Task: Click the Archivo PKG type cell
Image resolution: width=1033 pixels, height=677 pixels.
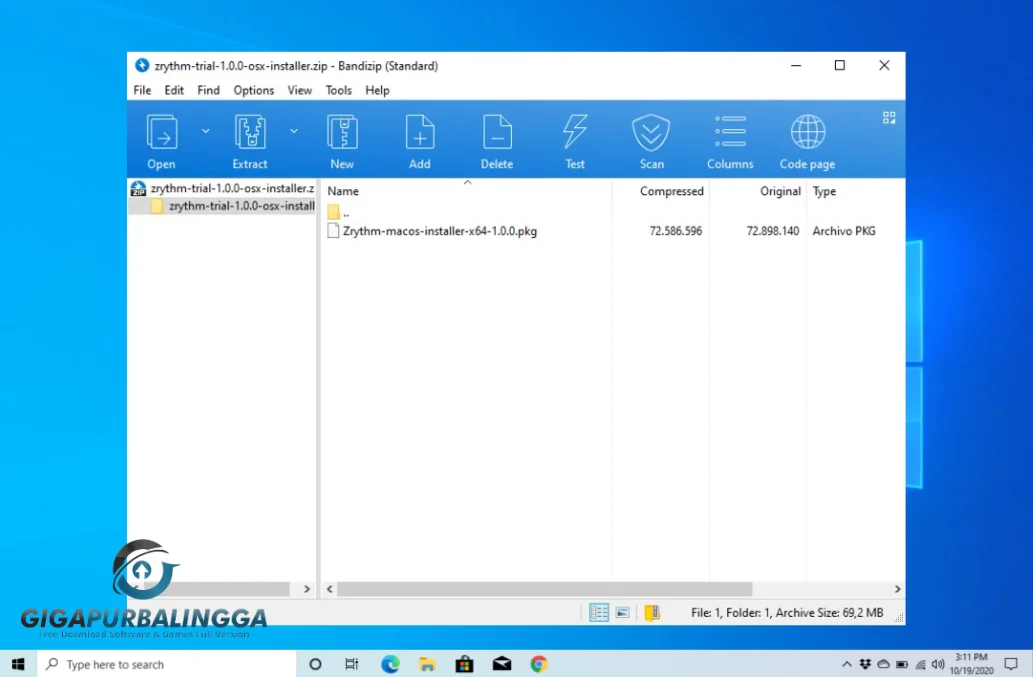Action: 844,231
